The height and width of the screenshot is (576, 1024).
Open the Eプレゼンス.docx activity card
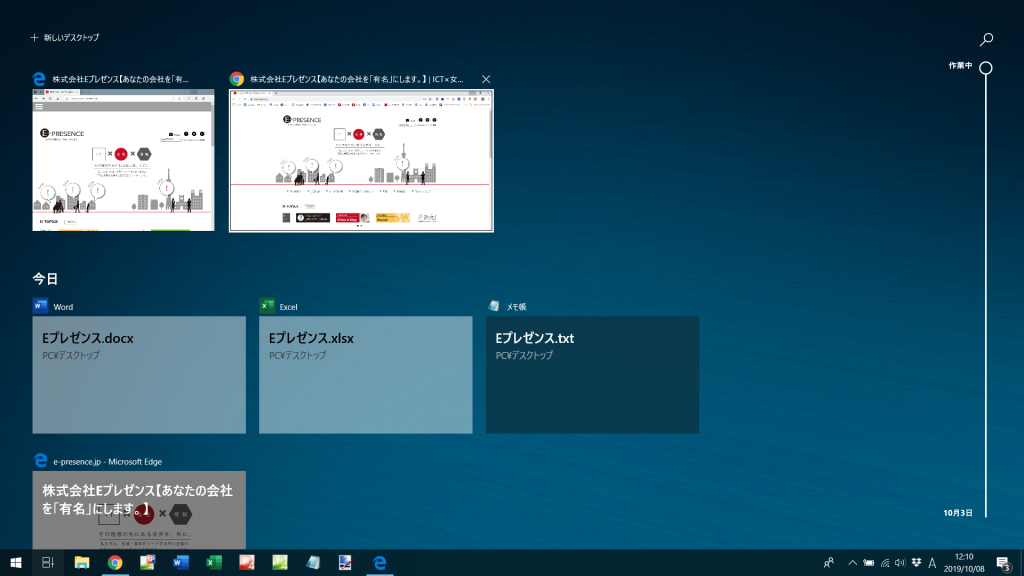coord(139,375)
